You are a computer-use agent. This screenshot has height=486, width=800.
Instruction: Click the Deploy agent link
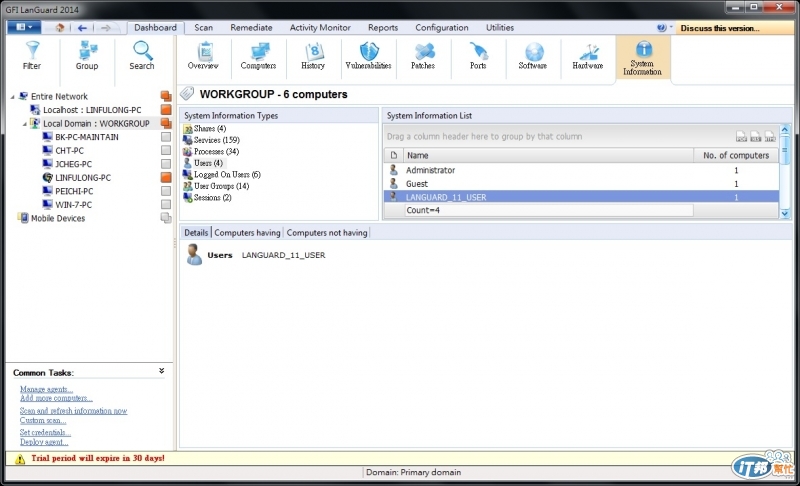click(x=44, y=442)
